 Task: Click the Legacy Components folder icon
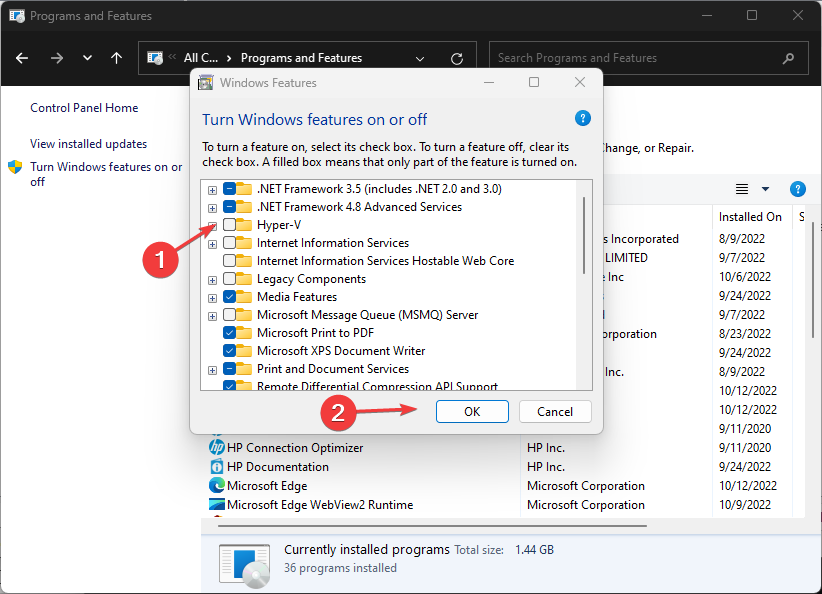[244, 279]
